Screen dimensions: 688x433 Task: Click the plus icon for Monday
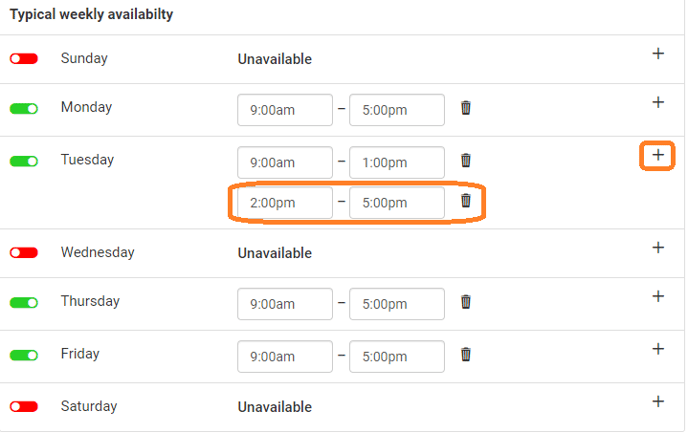[x=658, y=102]
